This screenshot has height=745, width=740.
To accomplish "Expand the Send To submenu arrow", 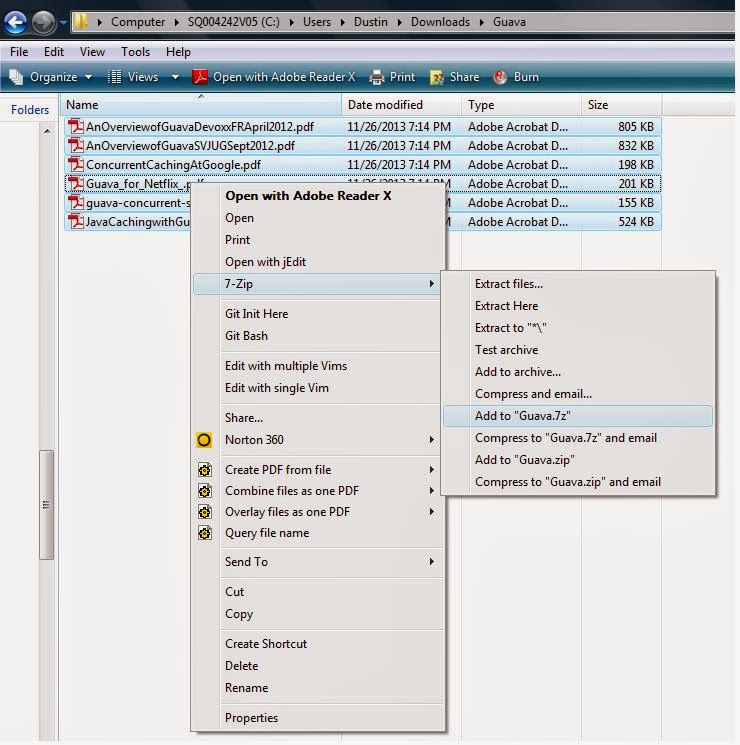I will tap(432, 562).
